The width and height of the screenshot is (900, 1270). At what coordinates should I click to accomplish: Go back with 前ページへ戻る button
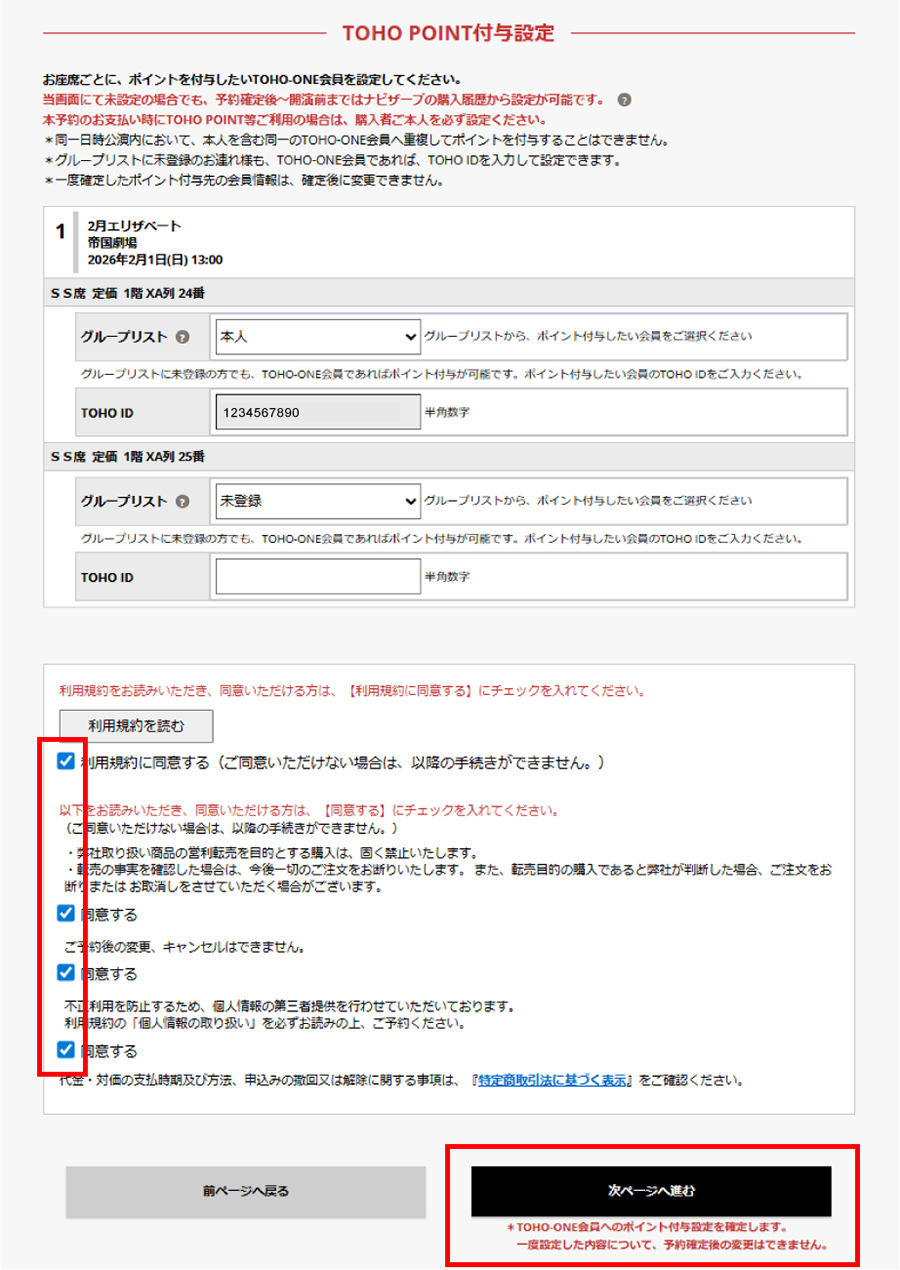pyautogui.click(x=245, y=1191)
